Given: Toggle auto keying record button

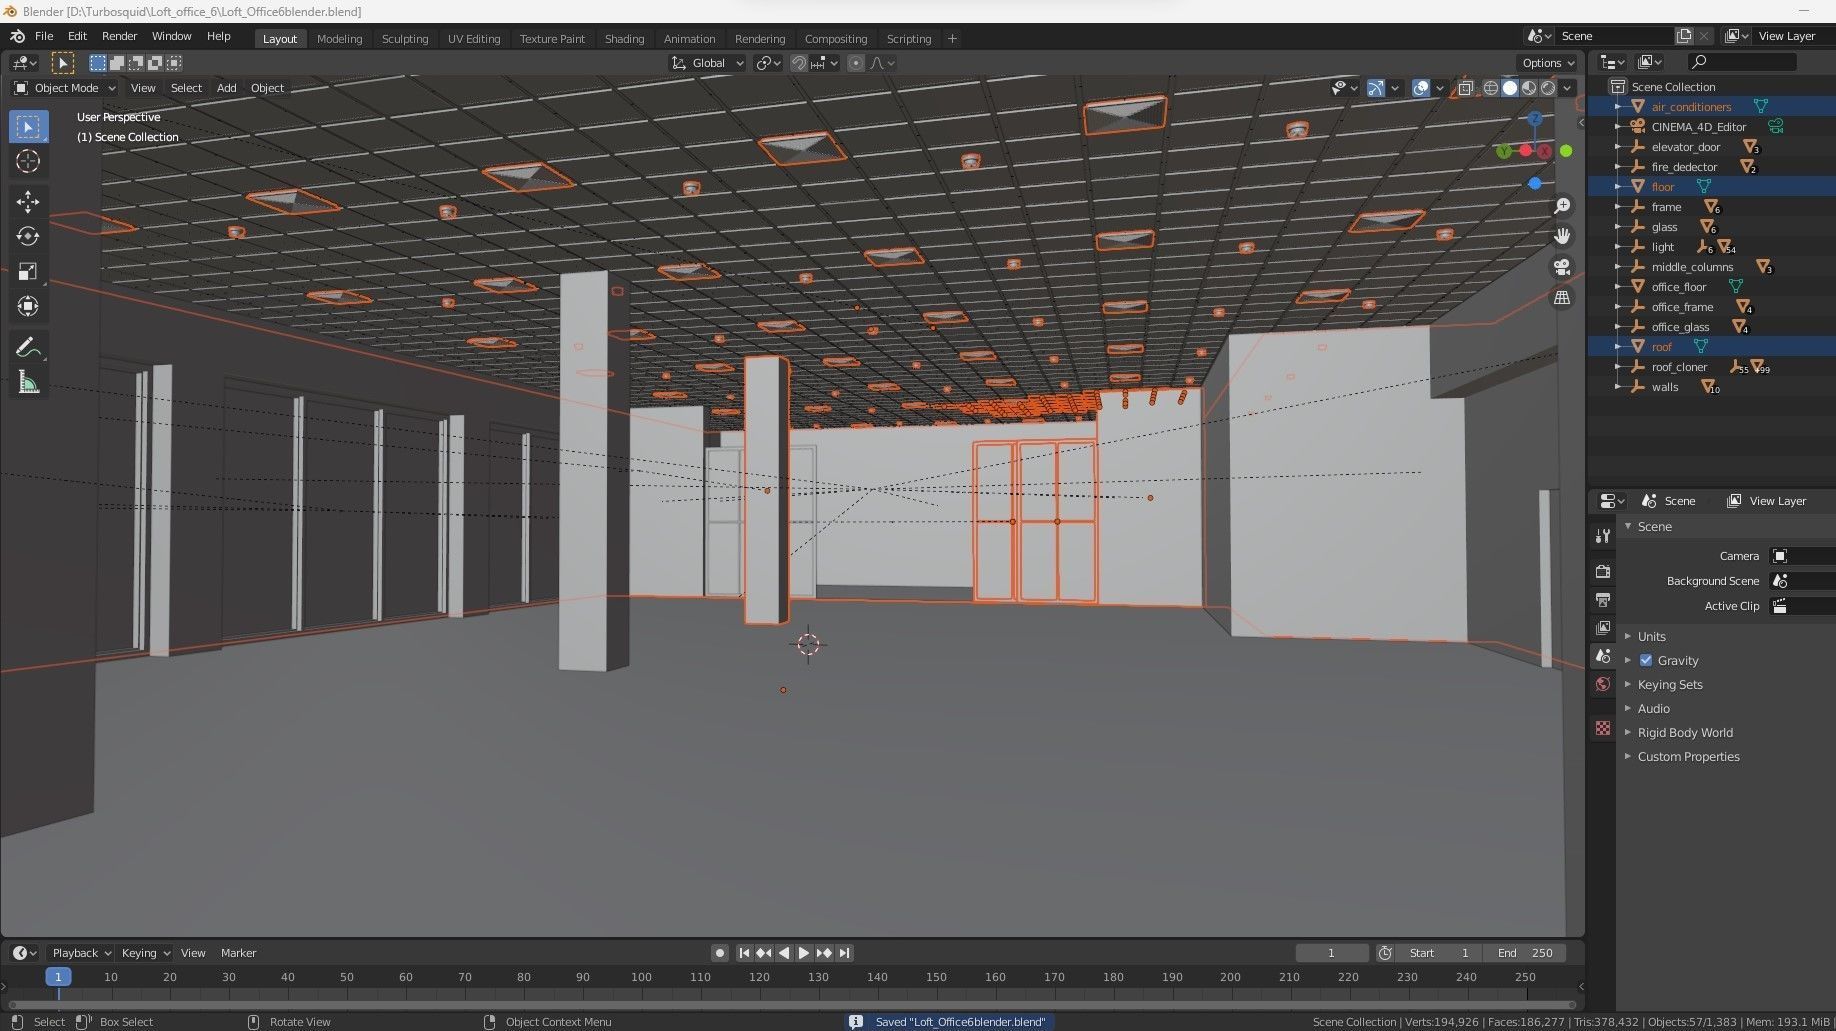Looking at the screenshot, I should point(719,953).
